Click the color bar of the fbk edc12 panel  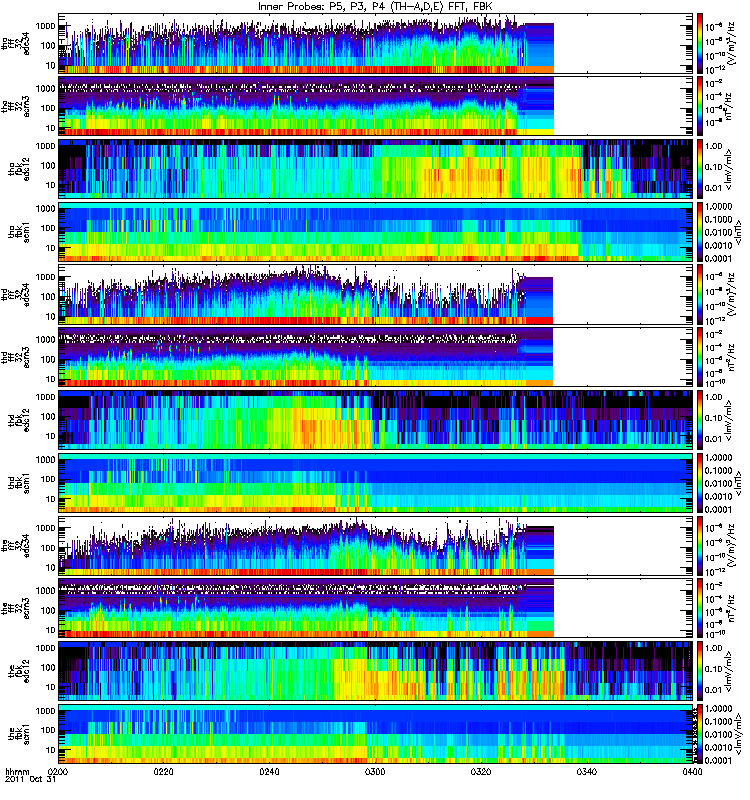pos(700,670)
